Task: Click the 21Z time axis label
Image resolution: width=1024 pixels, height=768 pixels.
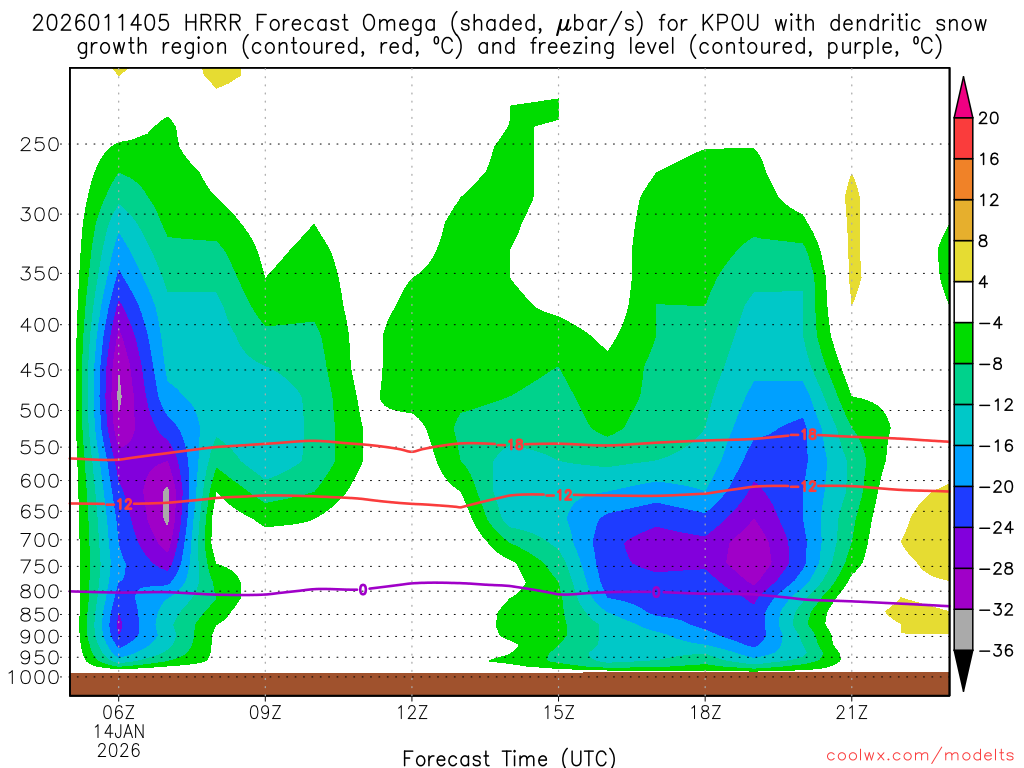Action: pos(852,712)
